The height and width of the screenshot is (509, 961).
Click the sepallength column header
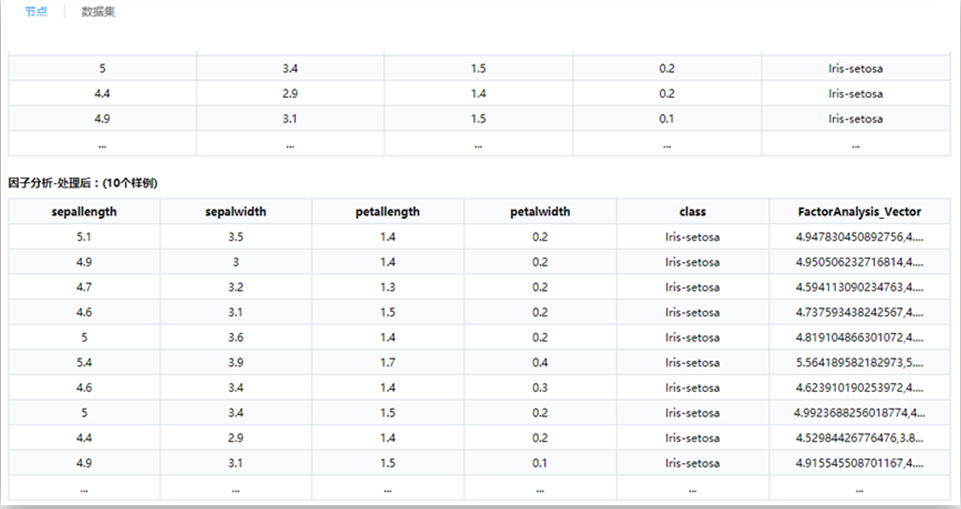[84, 212]
